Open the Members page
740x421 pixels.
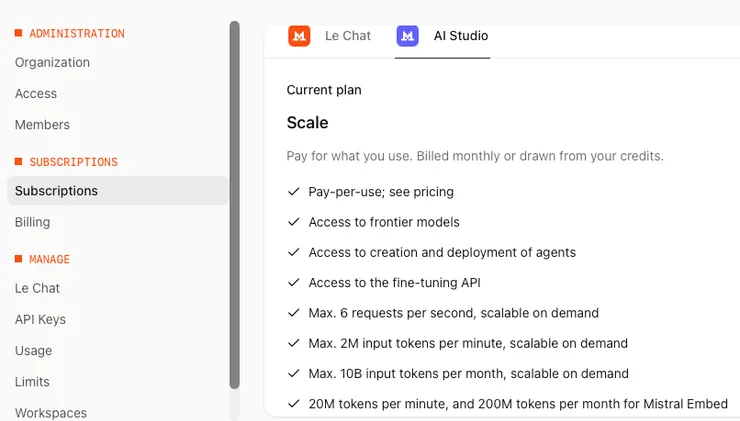[42, 125]
